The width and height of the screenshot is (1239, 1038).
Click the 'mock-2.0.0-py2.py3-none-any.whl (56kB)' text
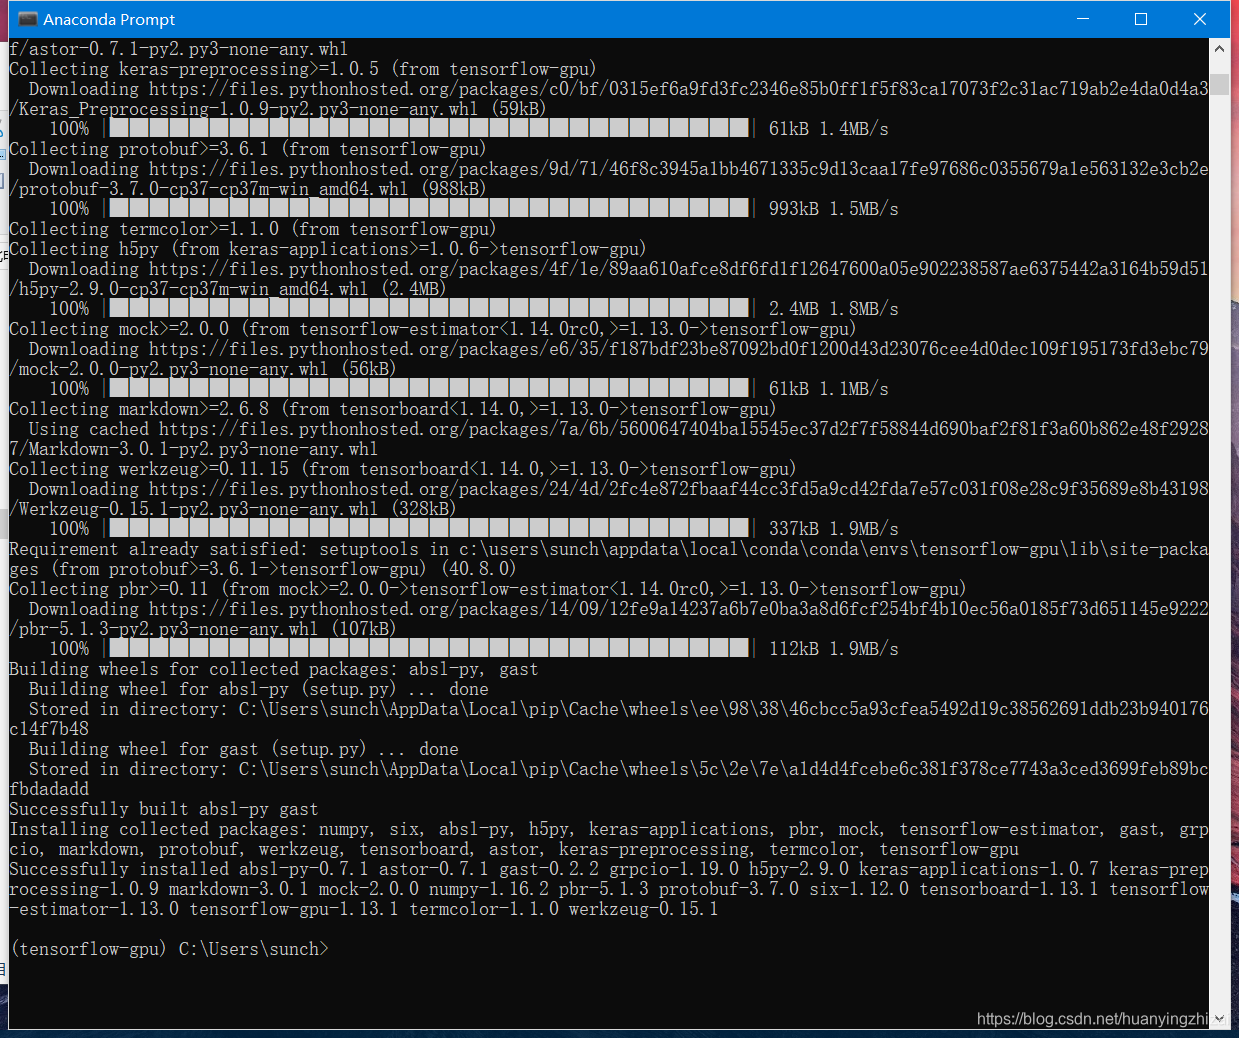[207, 369]
